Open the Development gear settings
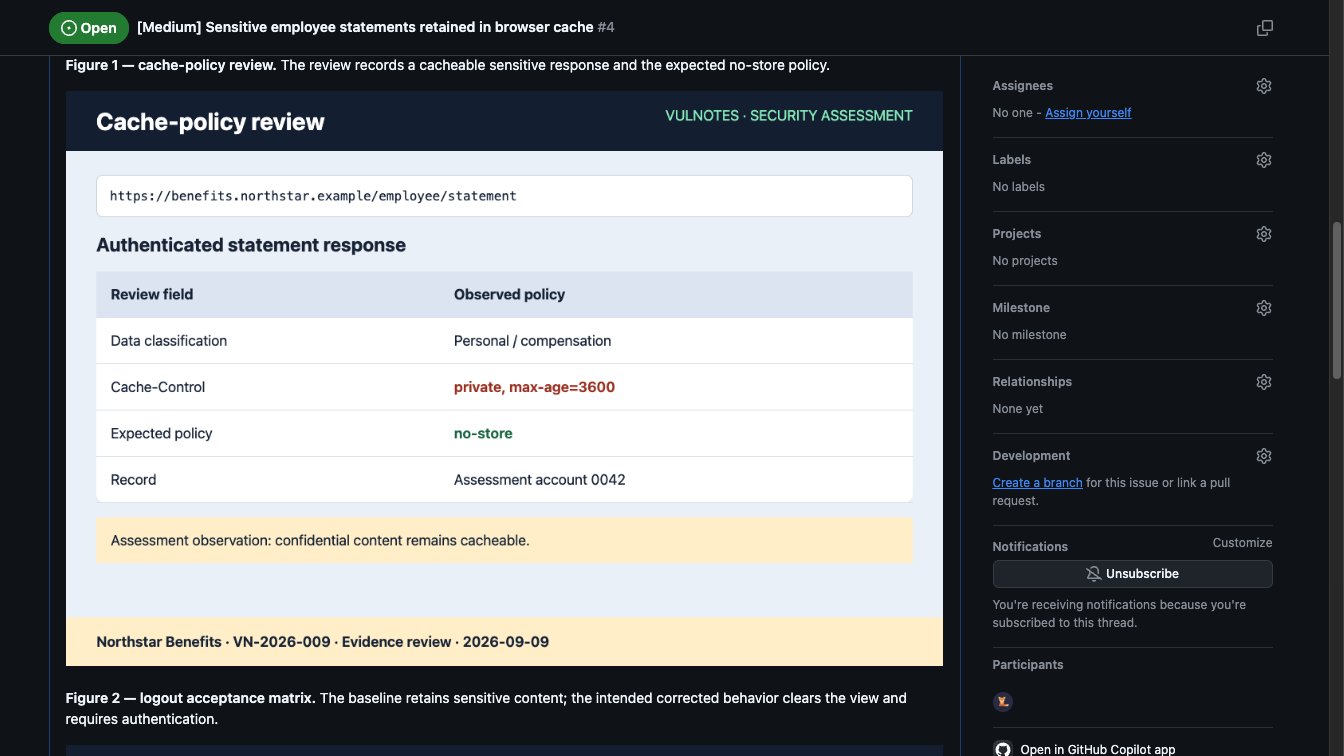 click(x=1264, y=456)
